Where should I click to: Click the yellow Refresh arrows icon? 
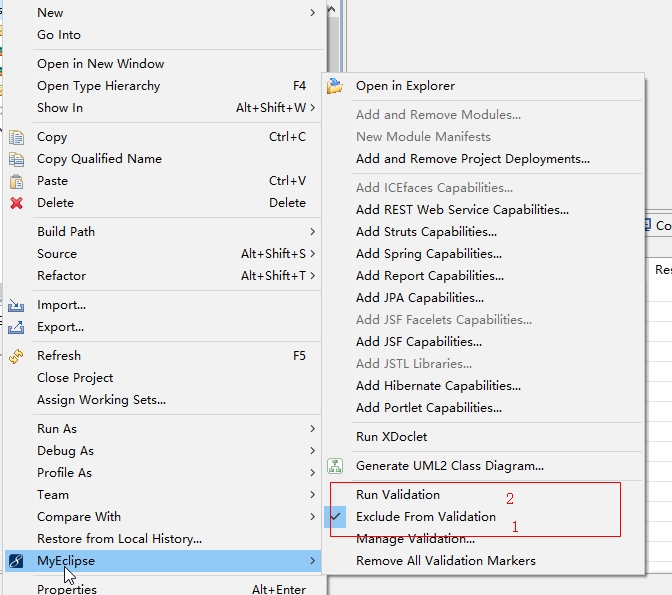pyautogui.click(x=16, y=356)
